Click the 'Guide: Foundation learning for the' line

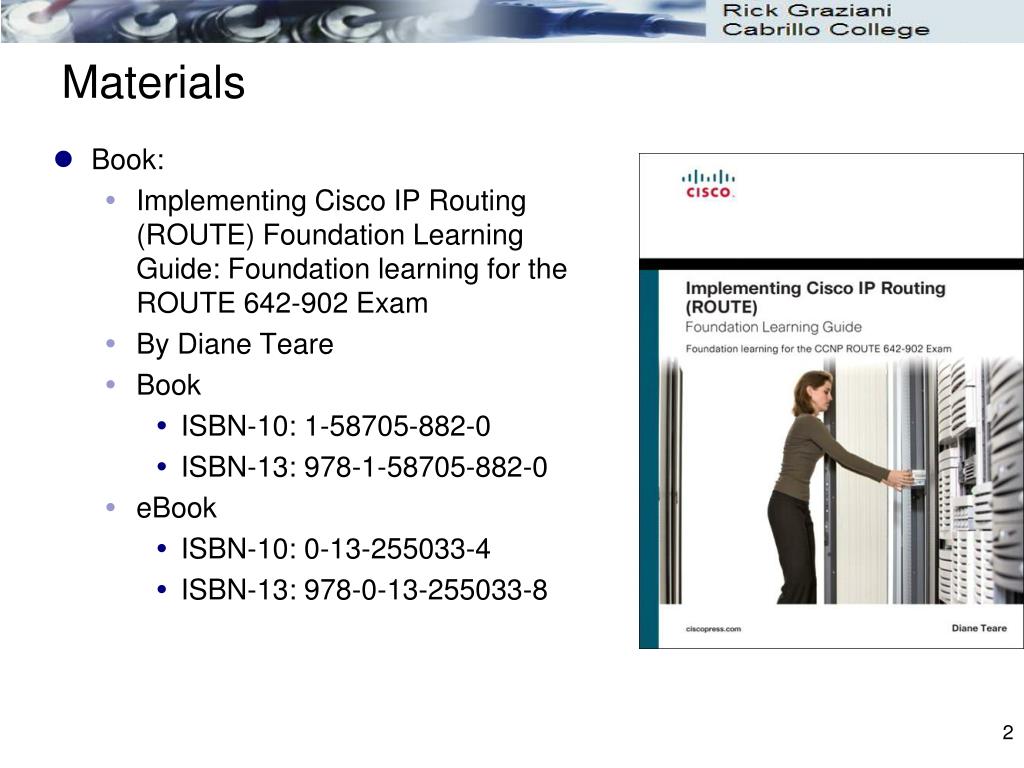[x=351, y=269]
